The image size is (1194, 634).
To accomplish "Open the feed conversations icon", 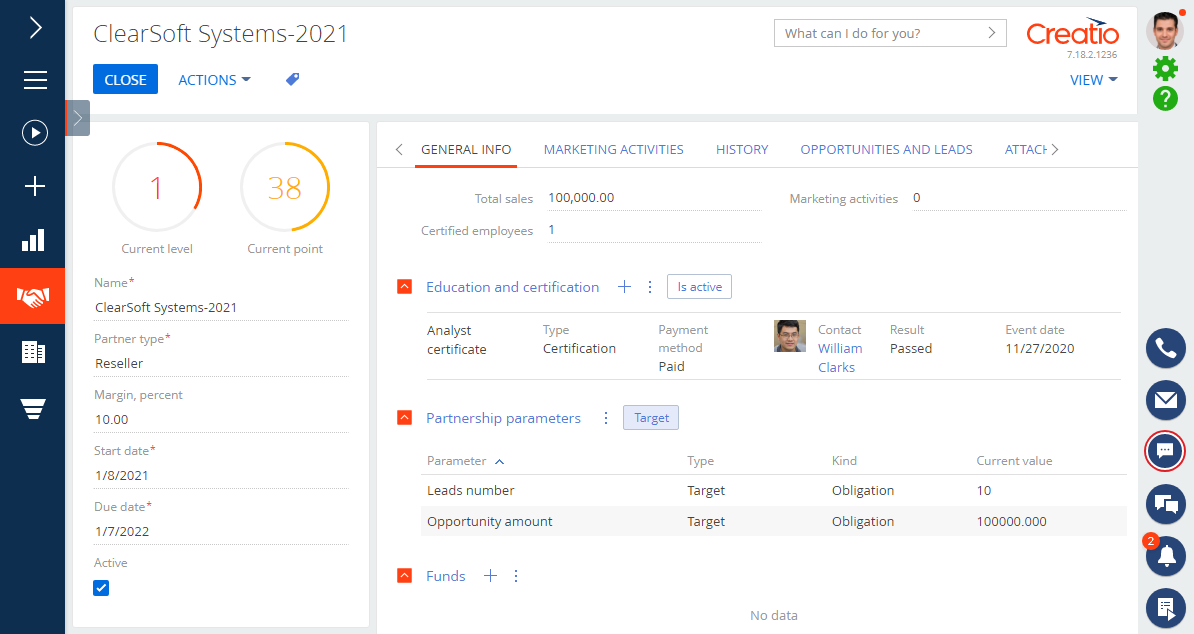I will click(1166, 503).
